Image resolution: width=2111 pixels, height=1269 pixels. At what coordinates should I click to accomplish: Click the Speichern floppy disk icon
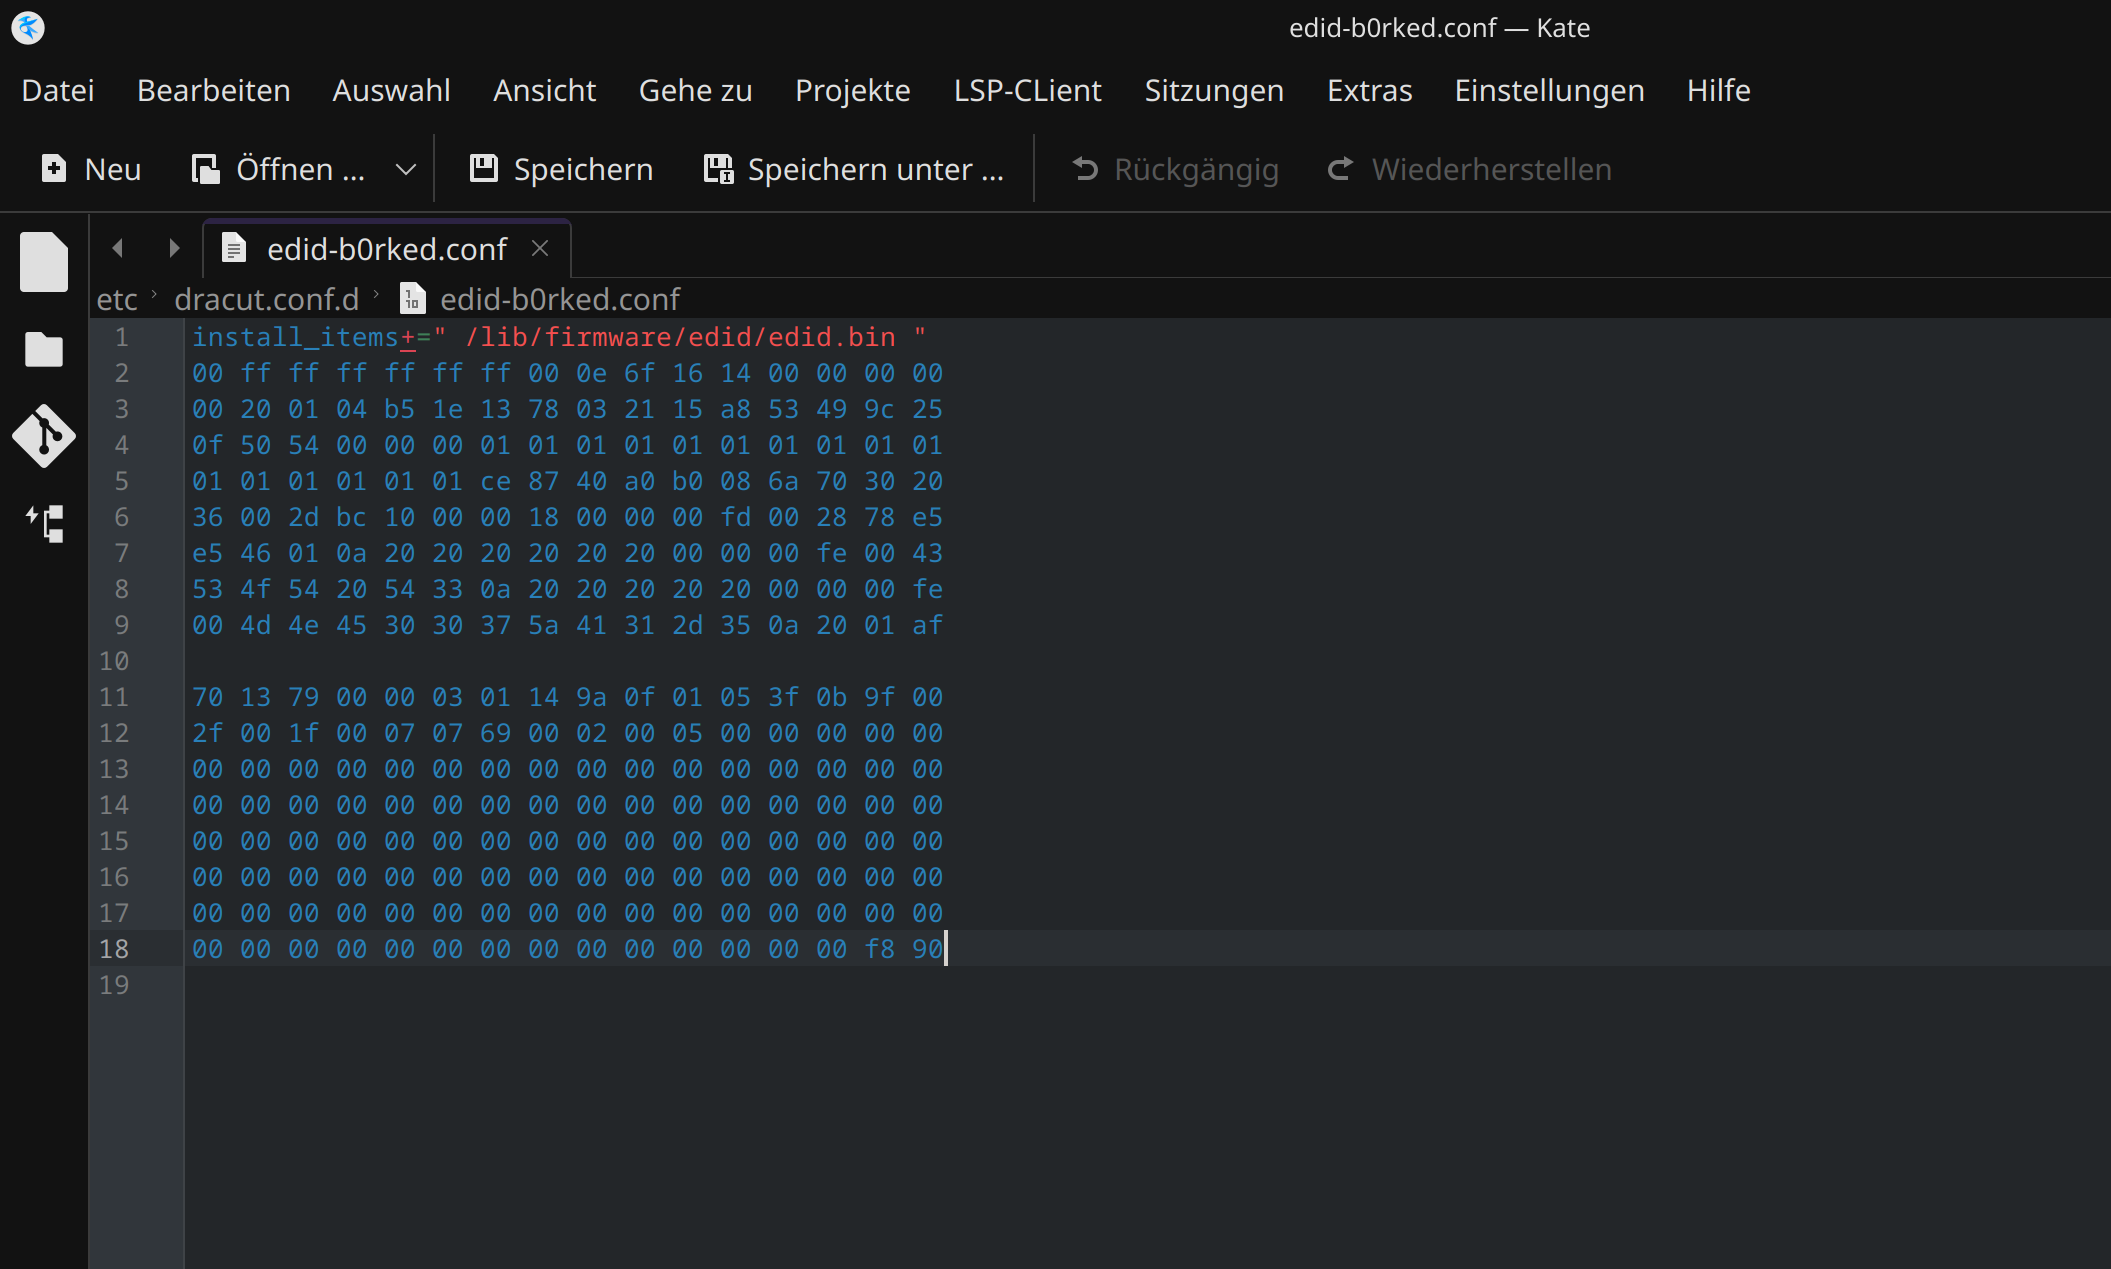point(484,169)
